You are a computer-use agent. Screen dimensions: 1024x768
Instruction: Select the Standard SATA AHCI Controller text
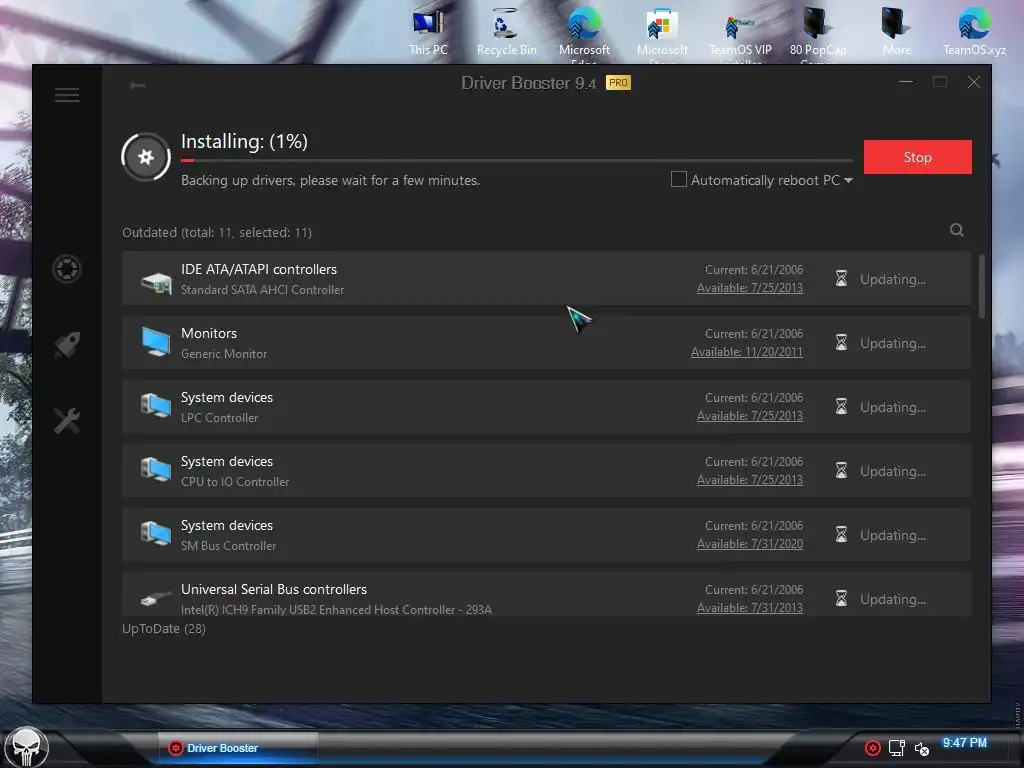click(262, 290)
